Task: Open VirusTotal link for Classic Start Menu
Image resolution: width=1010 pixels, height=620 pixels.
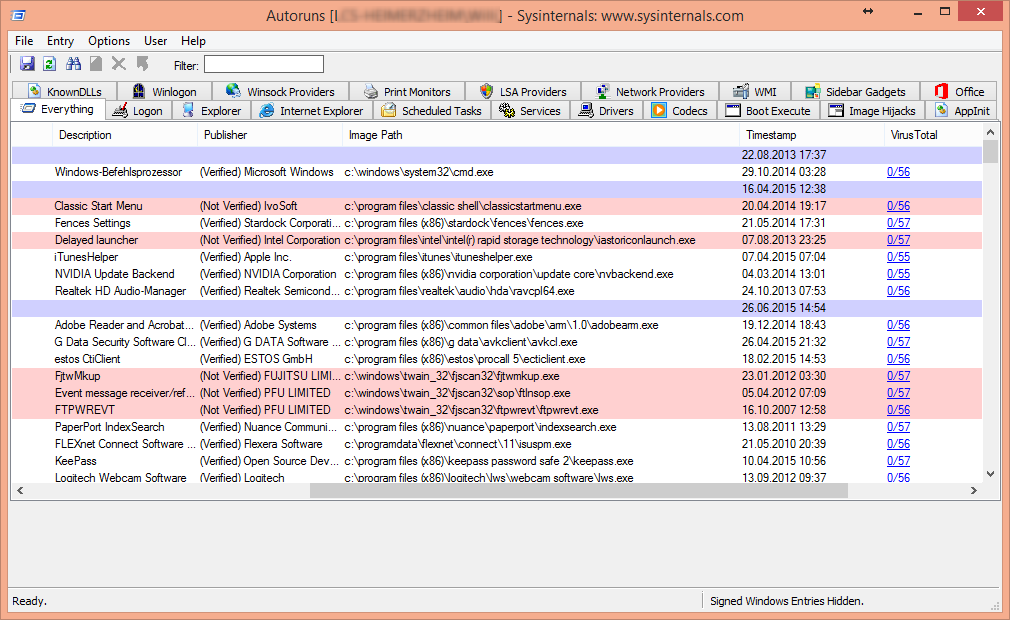Action: (x=898, y=206)
